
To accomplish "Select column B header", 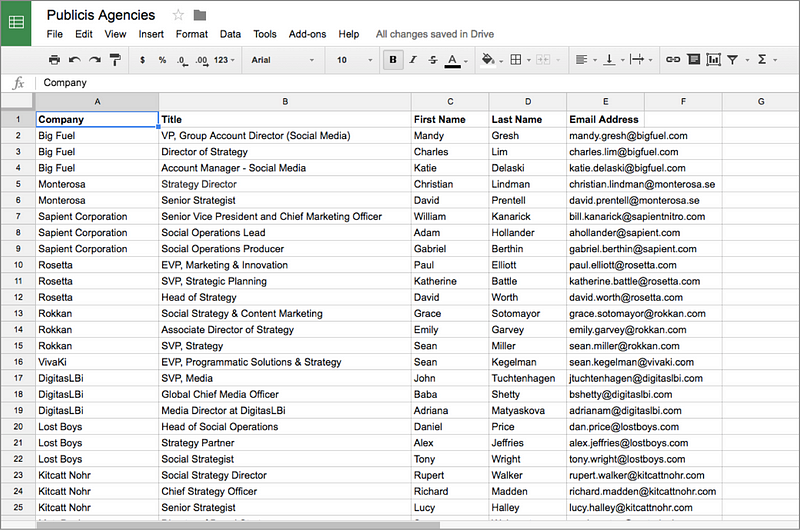I will click(x=285, y=102).
